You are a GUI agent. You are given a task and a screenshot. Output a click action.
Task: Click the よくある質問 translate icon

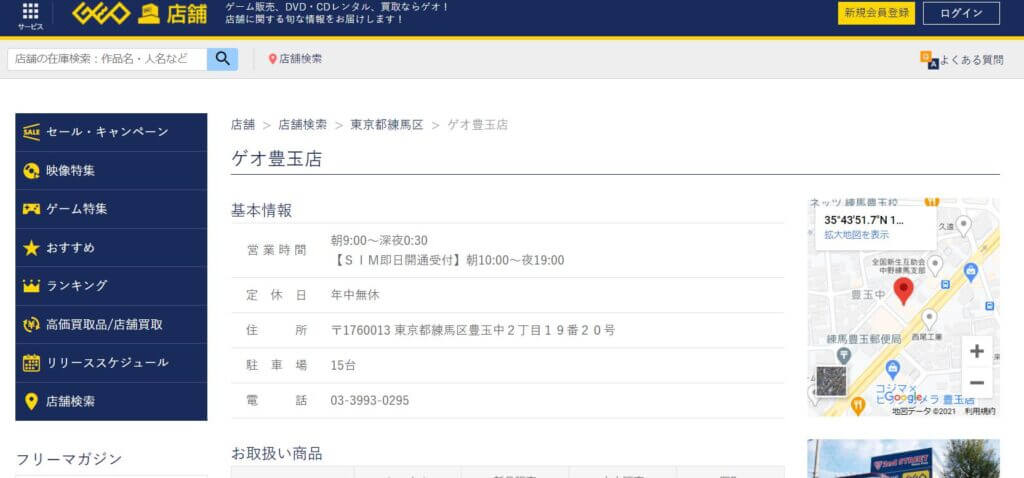coord(929,60)
